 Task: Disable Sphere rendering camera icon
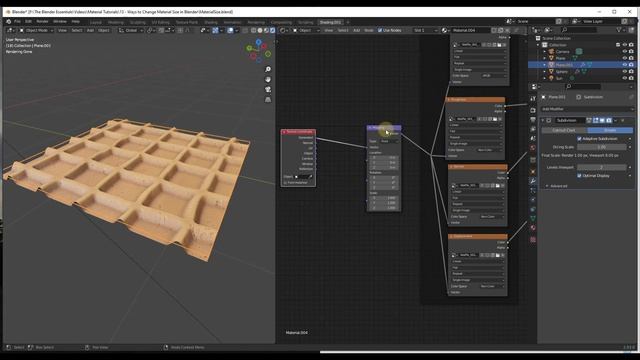[631, 71]
